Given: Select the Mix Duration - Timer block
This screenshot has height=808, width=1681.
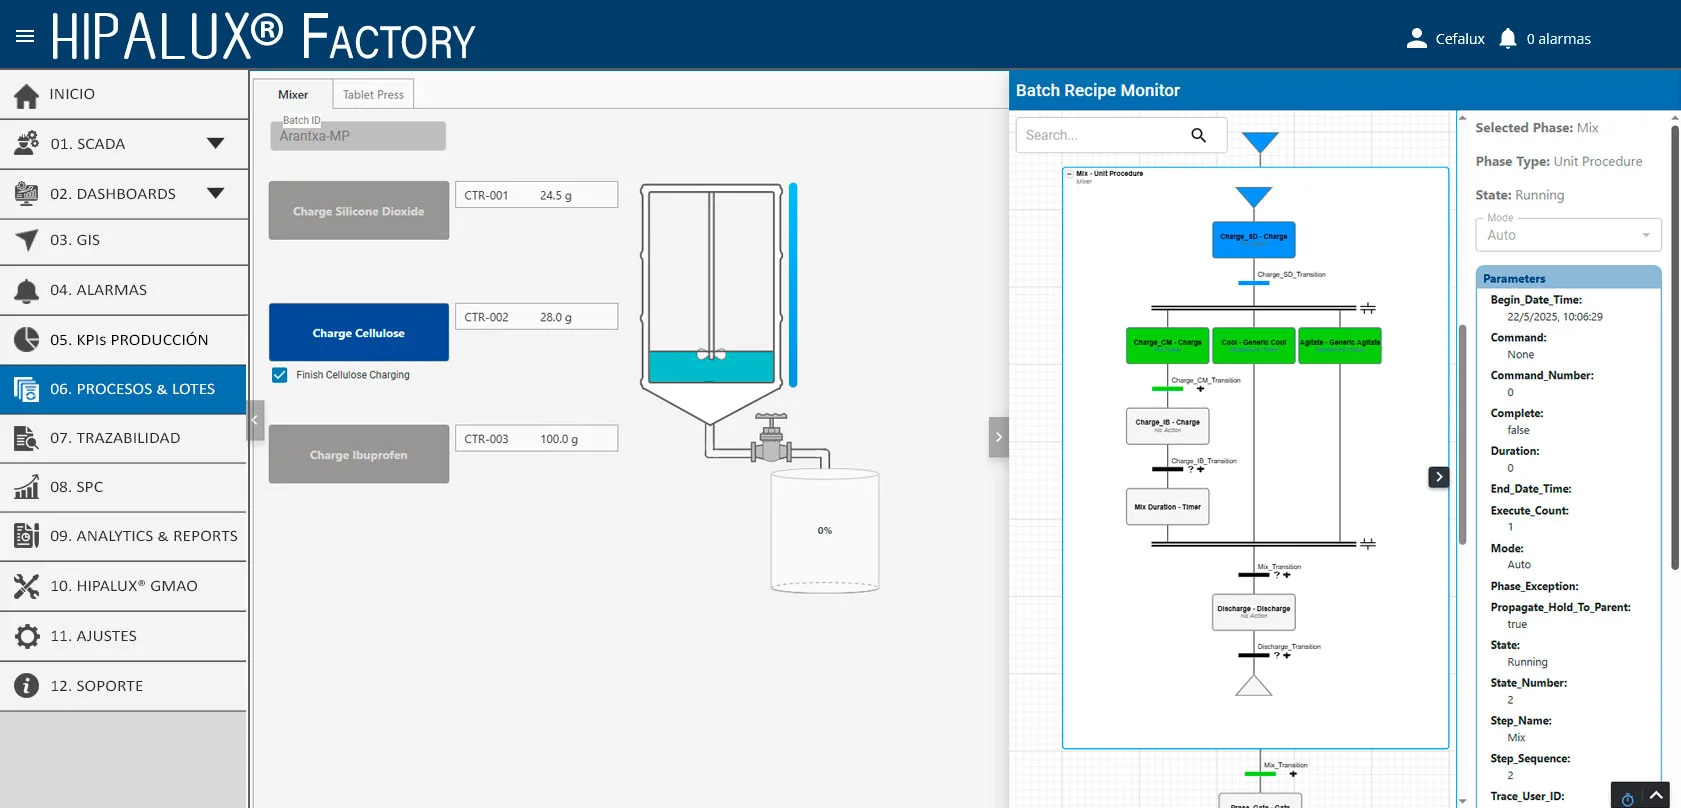Looking at the screenshot, I should (x=1168, y=507).
